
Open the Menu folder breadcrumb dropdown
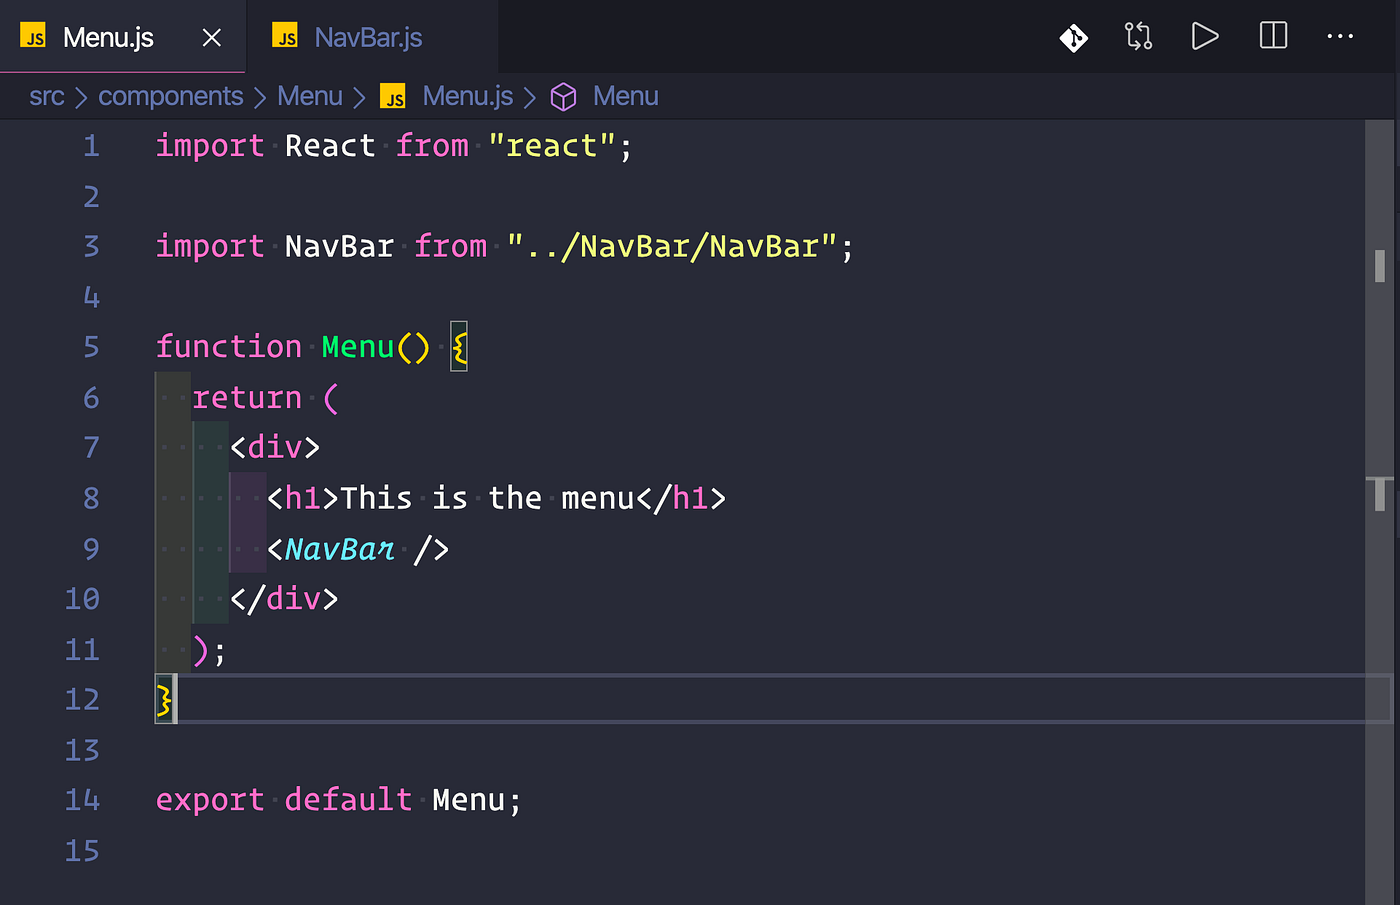310,96
